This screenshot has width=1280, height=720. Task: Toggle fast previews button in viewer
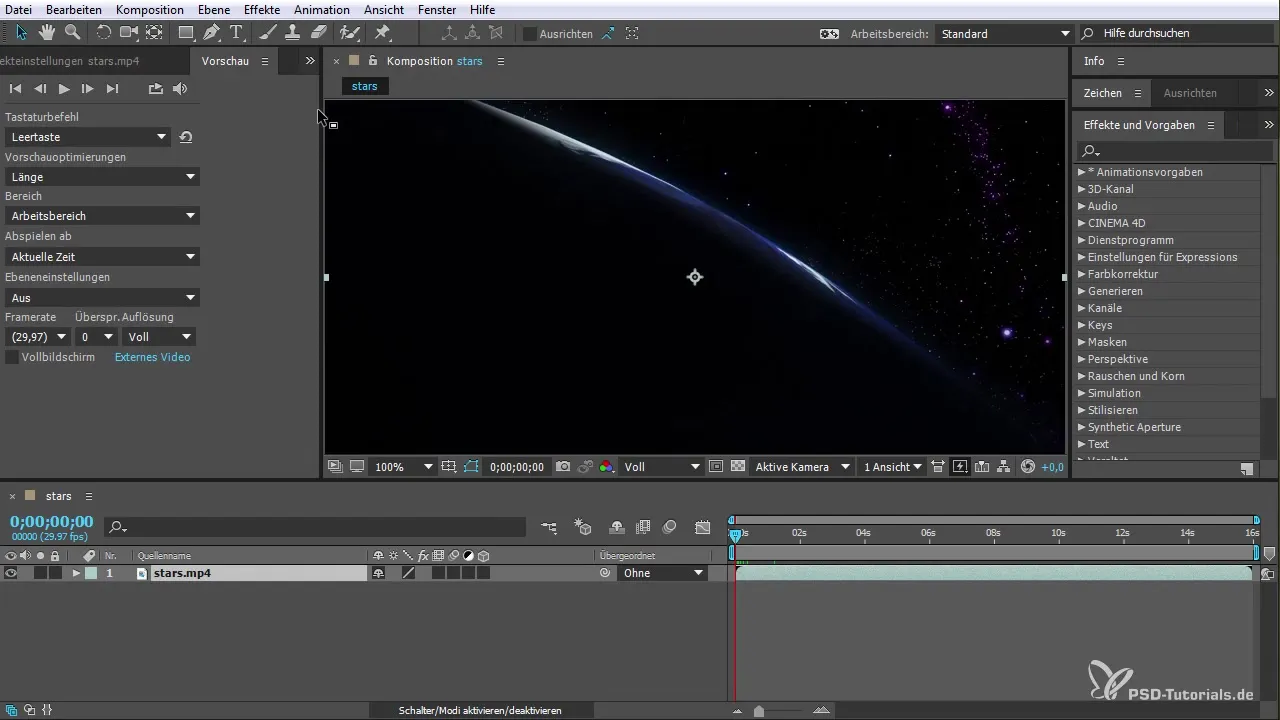(x=960, y=467)
